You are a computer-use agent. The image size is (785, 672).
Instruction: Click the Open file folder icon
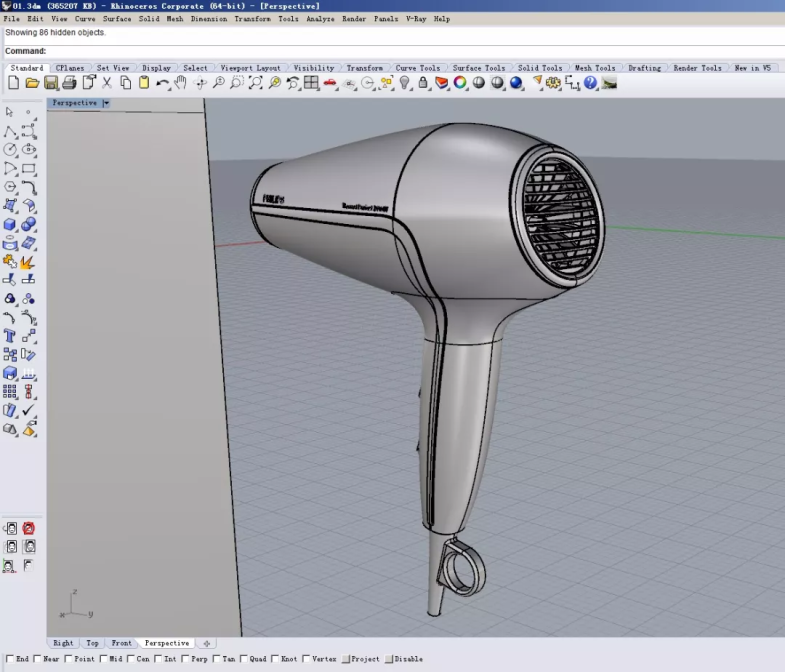[32, 83]
